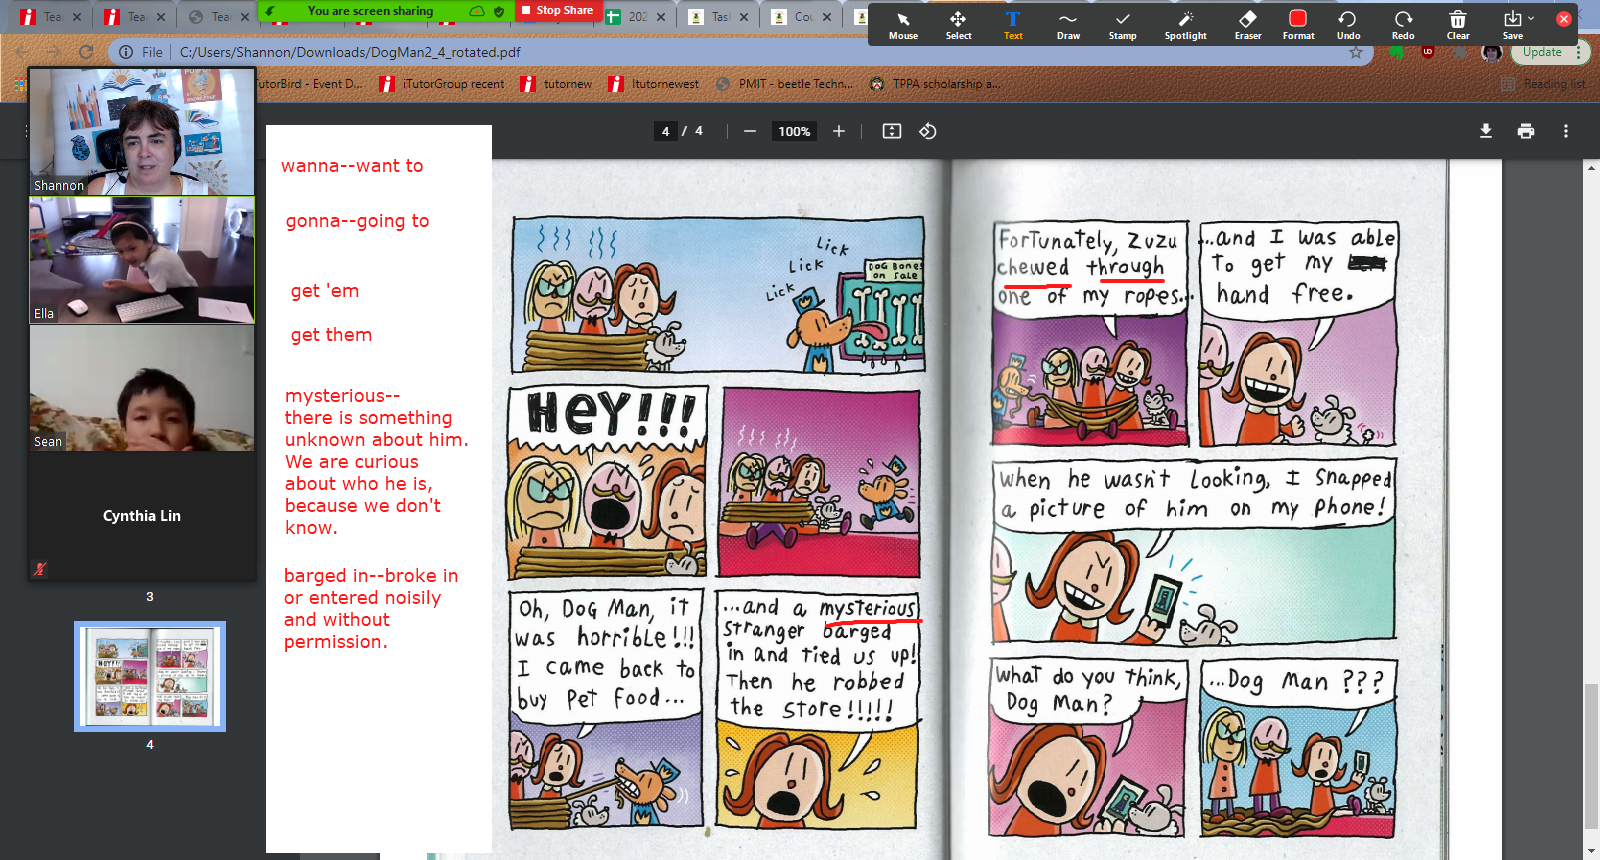Expand the Save options arrow
1600x860 pixels.
(1531, 18)
